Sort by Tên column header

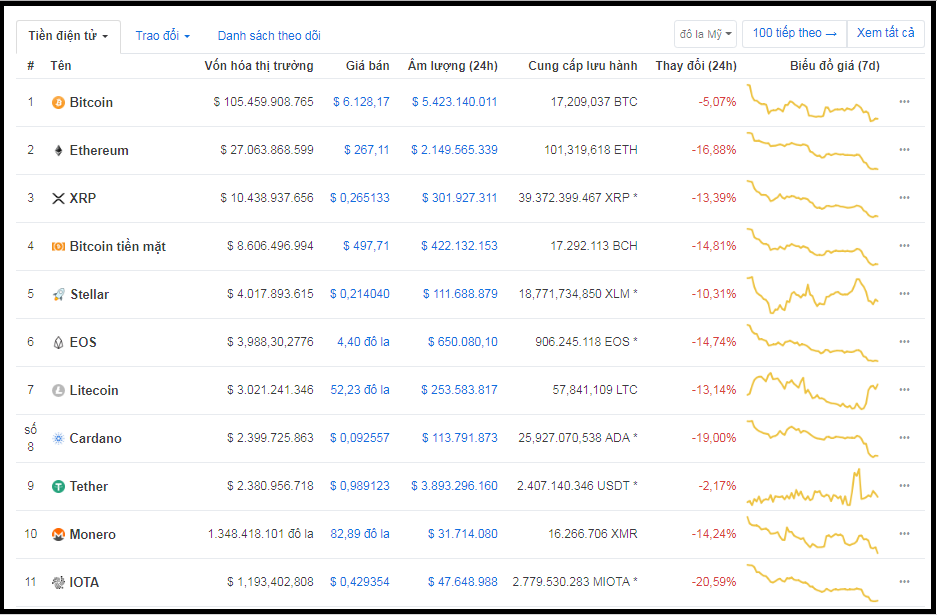coord(61,66)
